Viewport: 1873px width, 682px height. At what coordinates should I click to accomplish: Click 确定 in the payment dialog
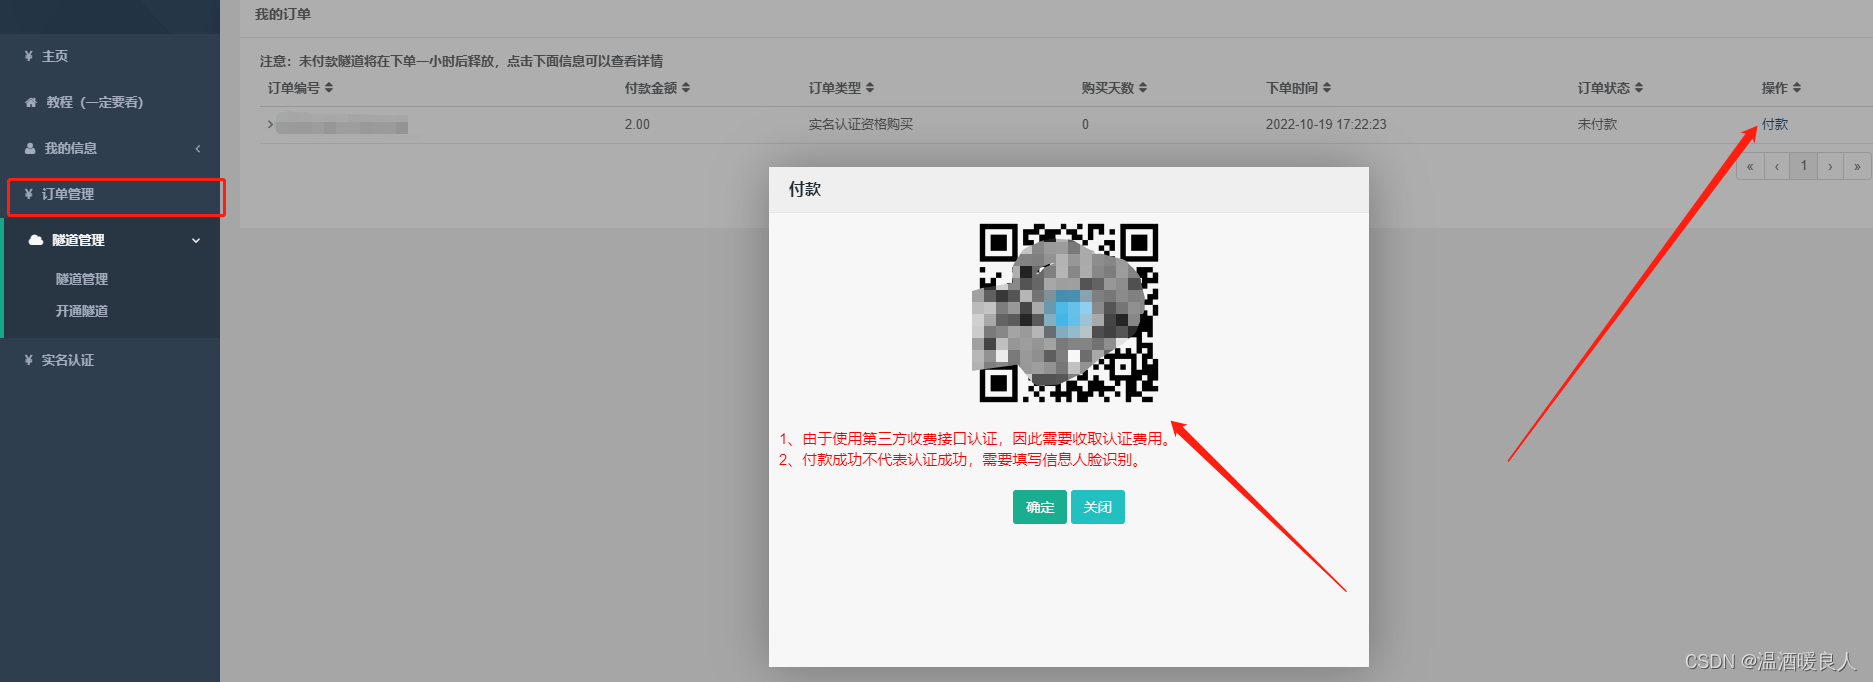pyautogui.click(x=1040, y=507)
